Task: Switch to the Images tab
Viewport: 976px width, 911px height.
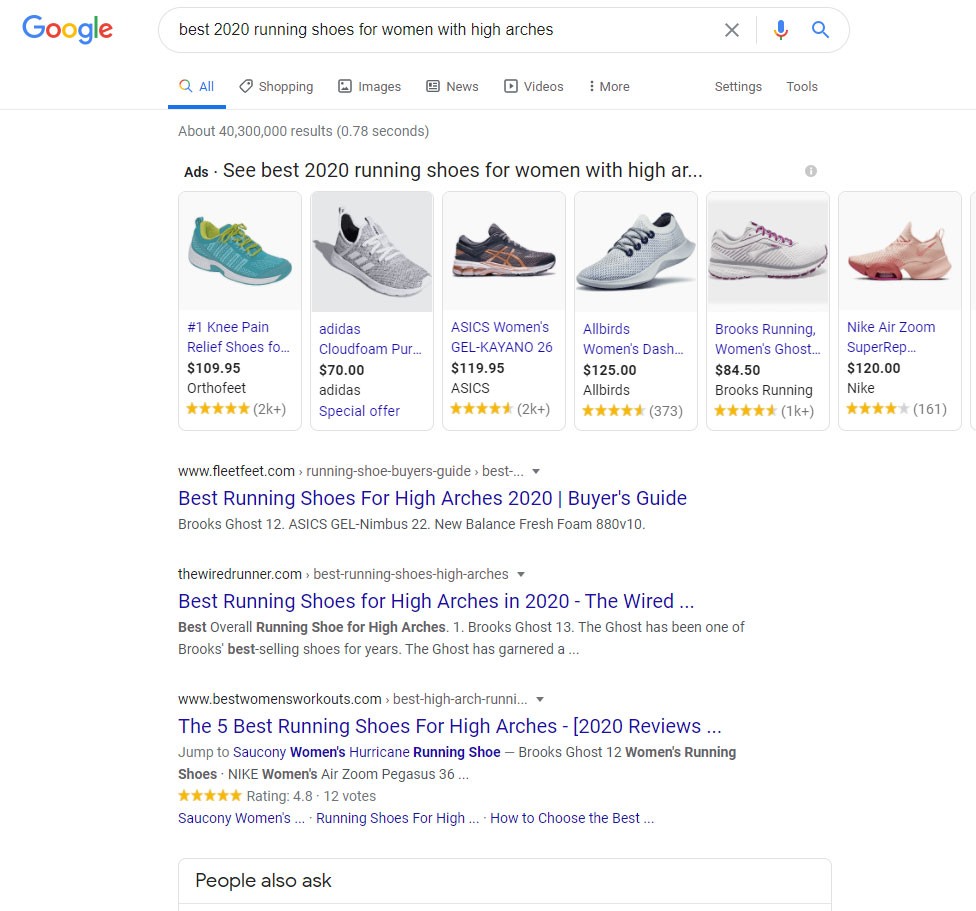Action: [369, 87]
